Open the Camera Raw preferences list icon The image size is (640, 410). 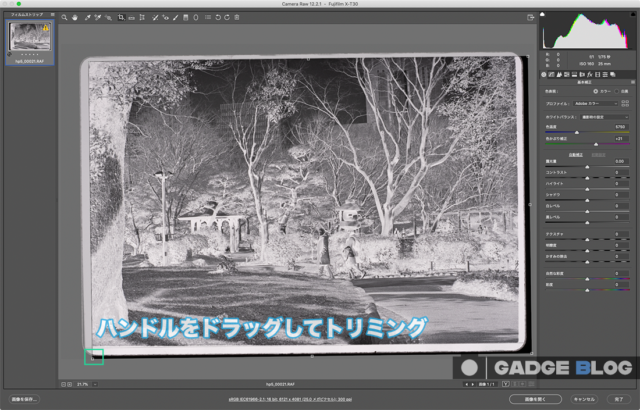(x=208, y=18)
